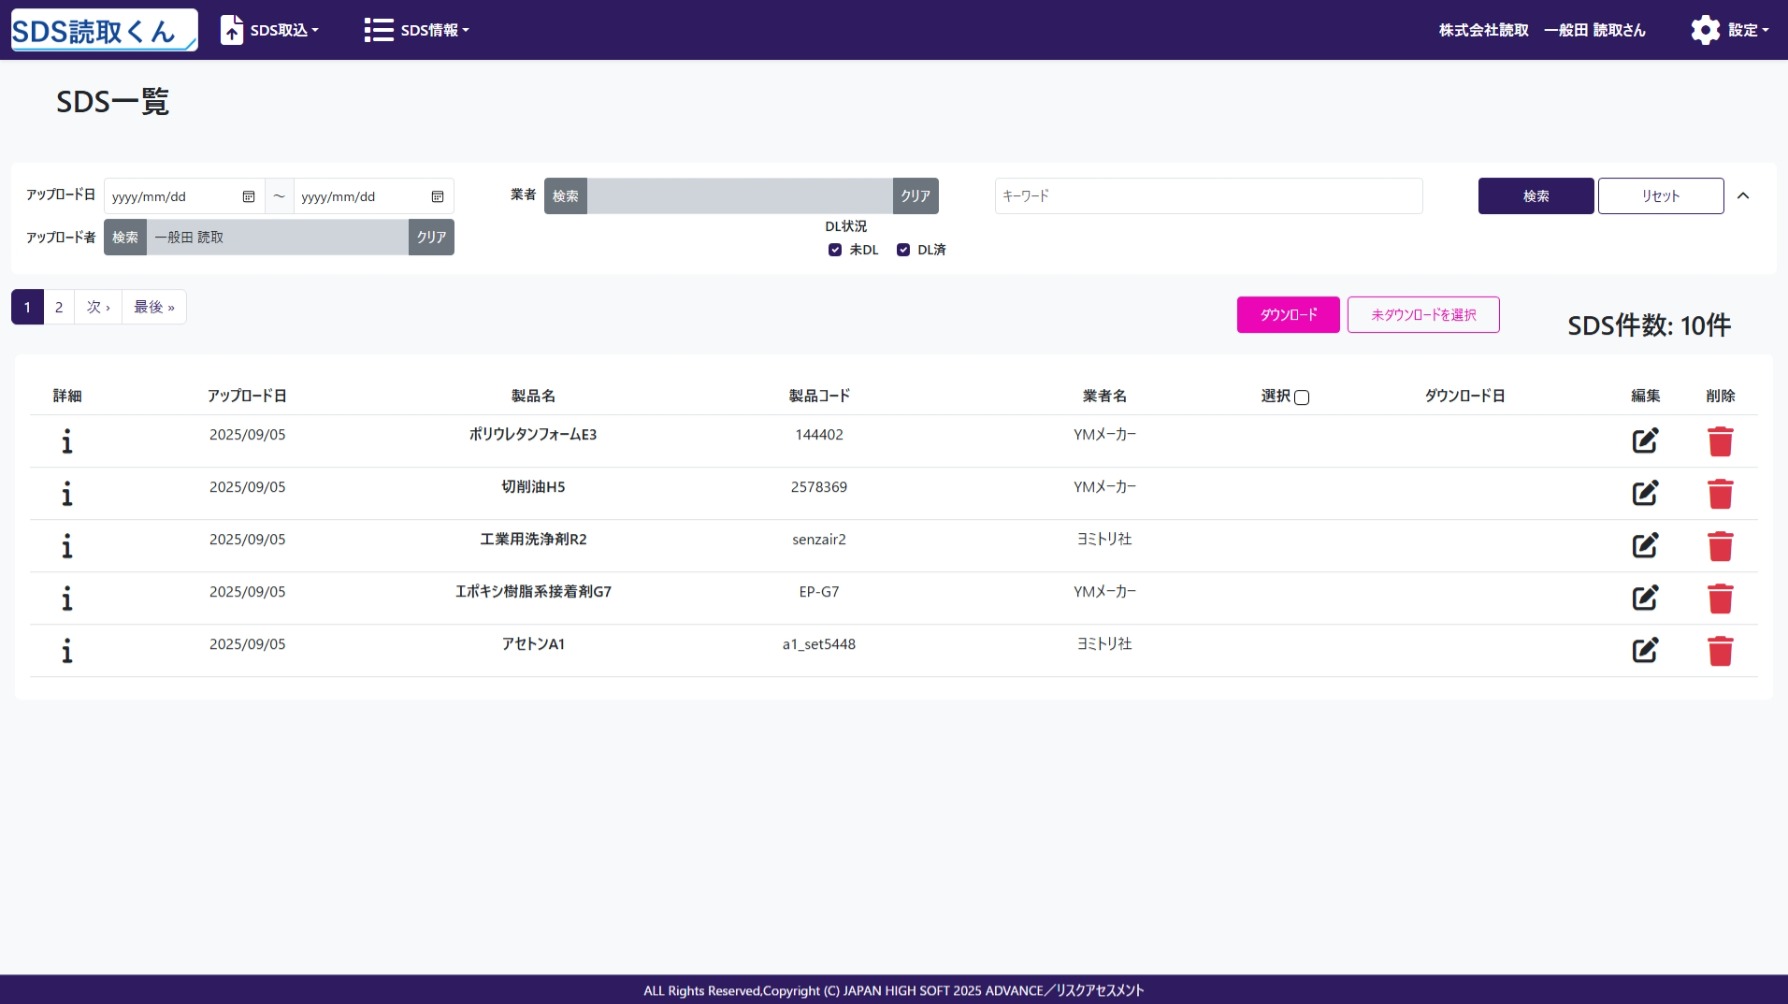The image size is (1788, 1004).
Task: Uncheck the DL済 status checkbox
Action: 903,250
